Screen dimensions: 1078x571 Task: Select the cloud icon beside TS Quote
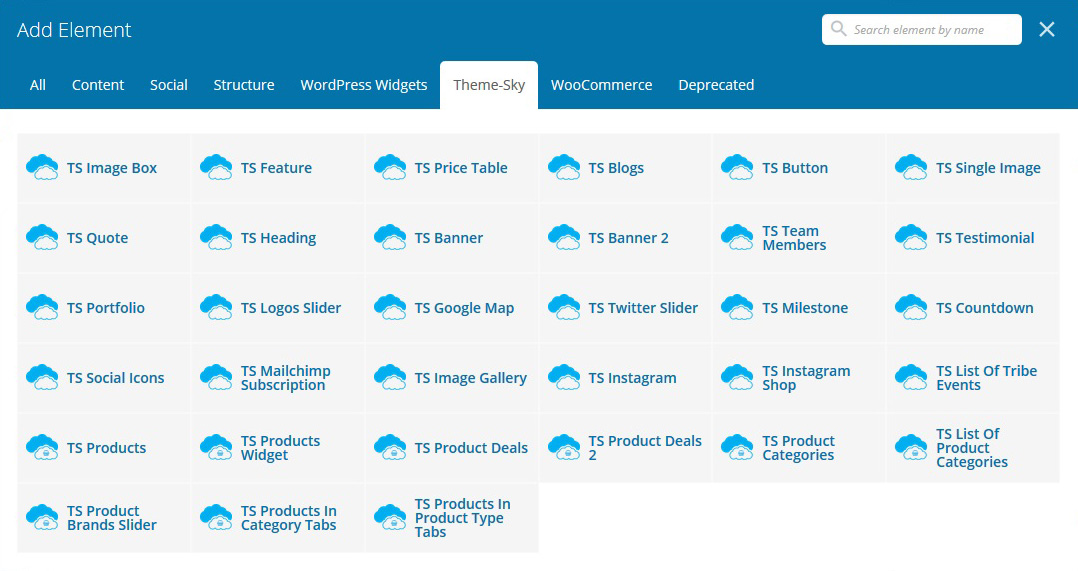42,238
